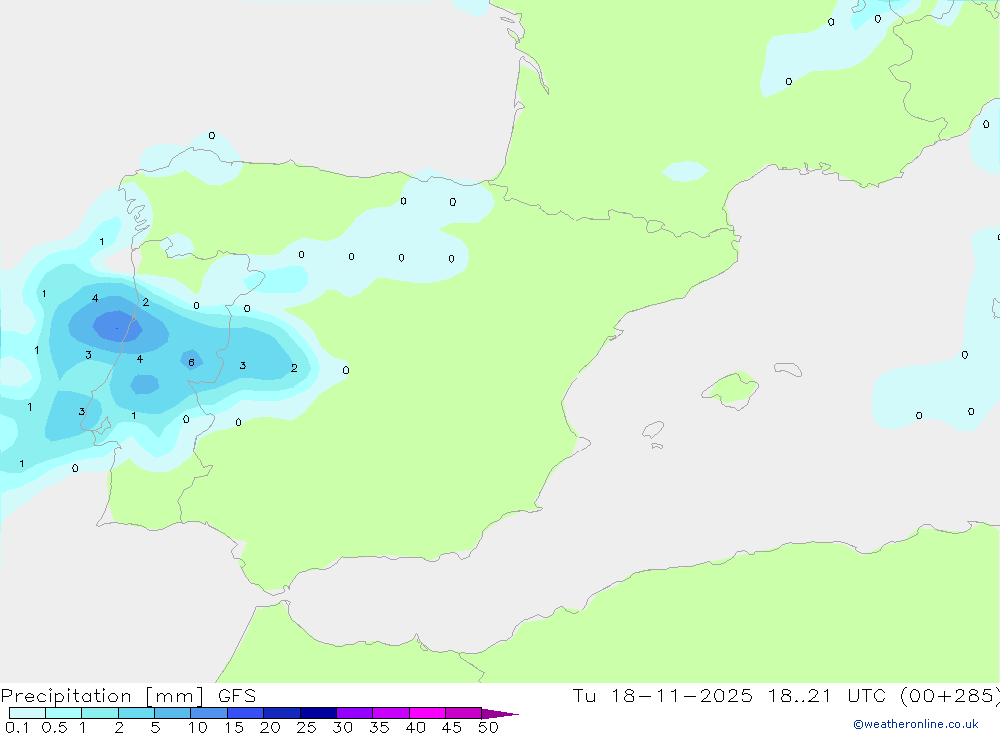Viewport: 1000px width, 733px height.
Task: Click the "30" legend scale label
Action: [x=342, y=727]
